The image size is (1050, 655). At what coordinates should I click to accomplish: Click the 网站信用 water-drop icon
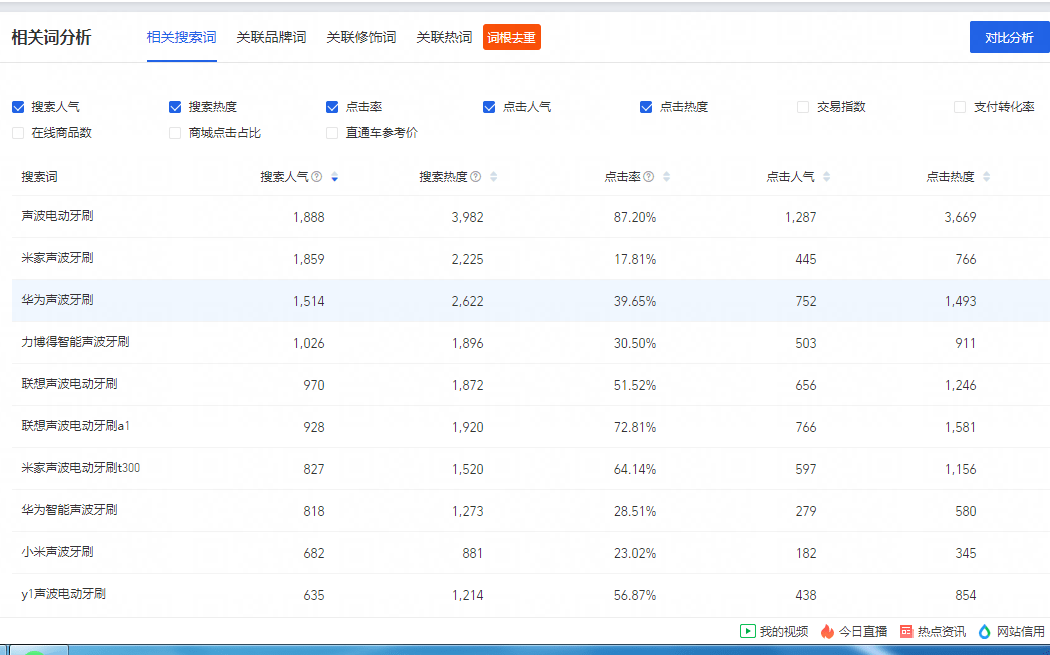(x=984, y=631)
